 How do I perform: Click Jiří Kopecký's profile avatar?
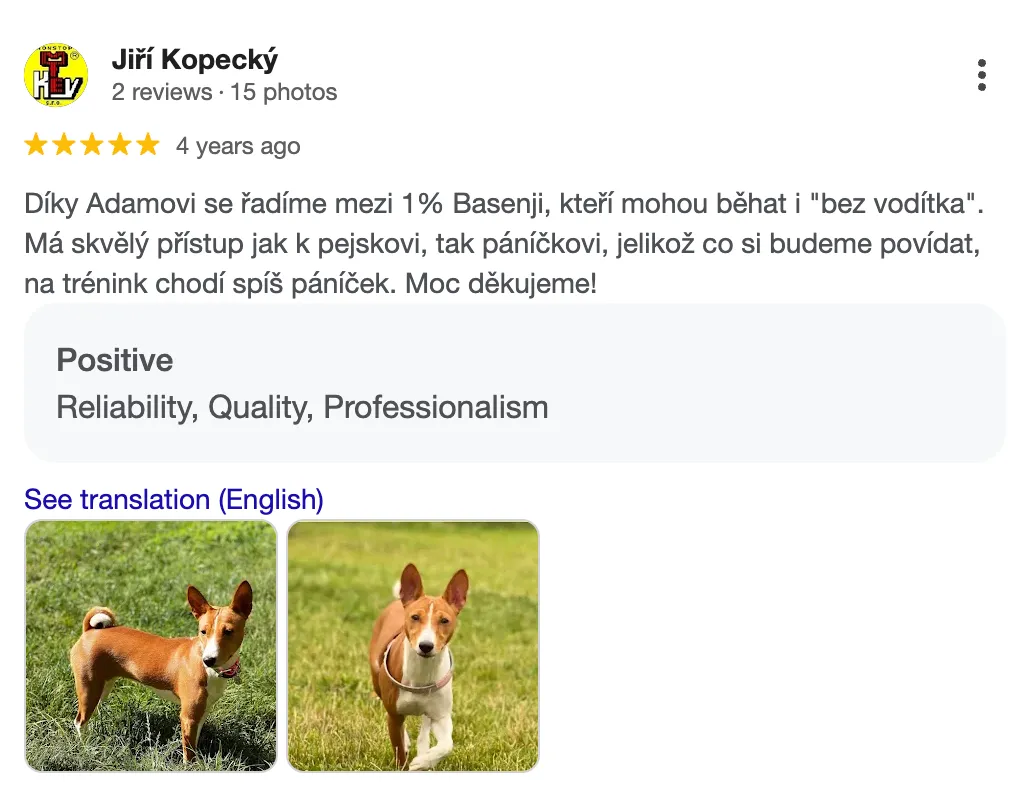(x=56, y=75)
